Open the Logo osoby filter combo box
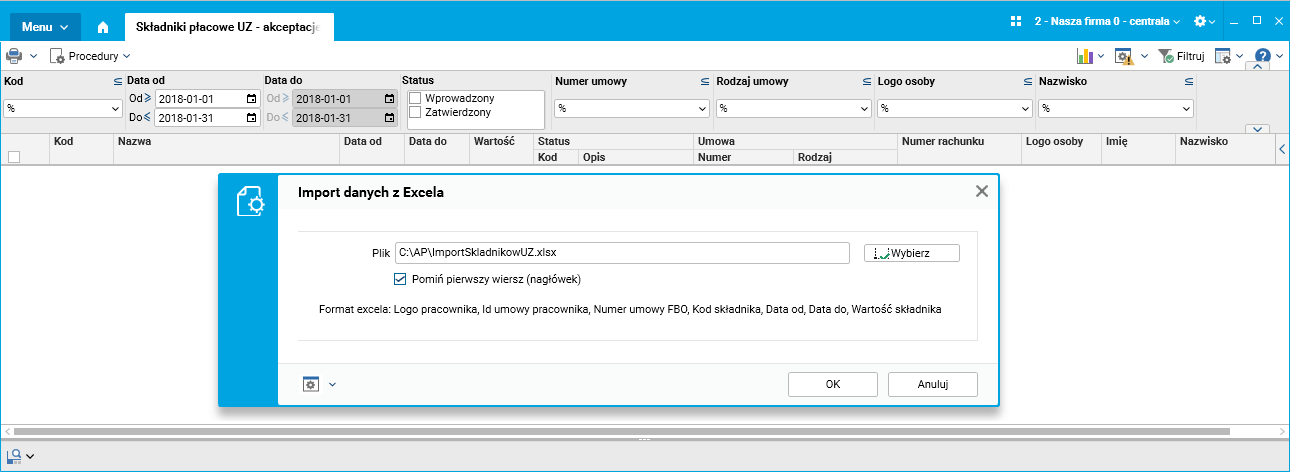The image size is (1290, 472). [955, 108]
